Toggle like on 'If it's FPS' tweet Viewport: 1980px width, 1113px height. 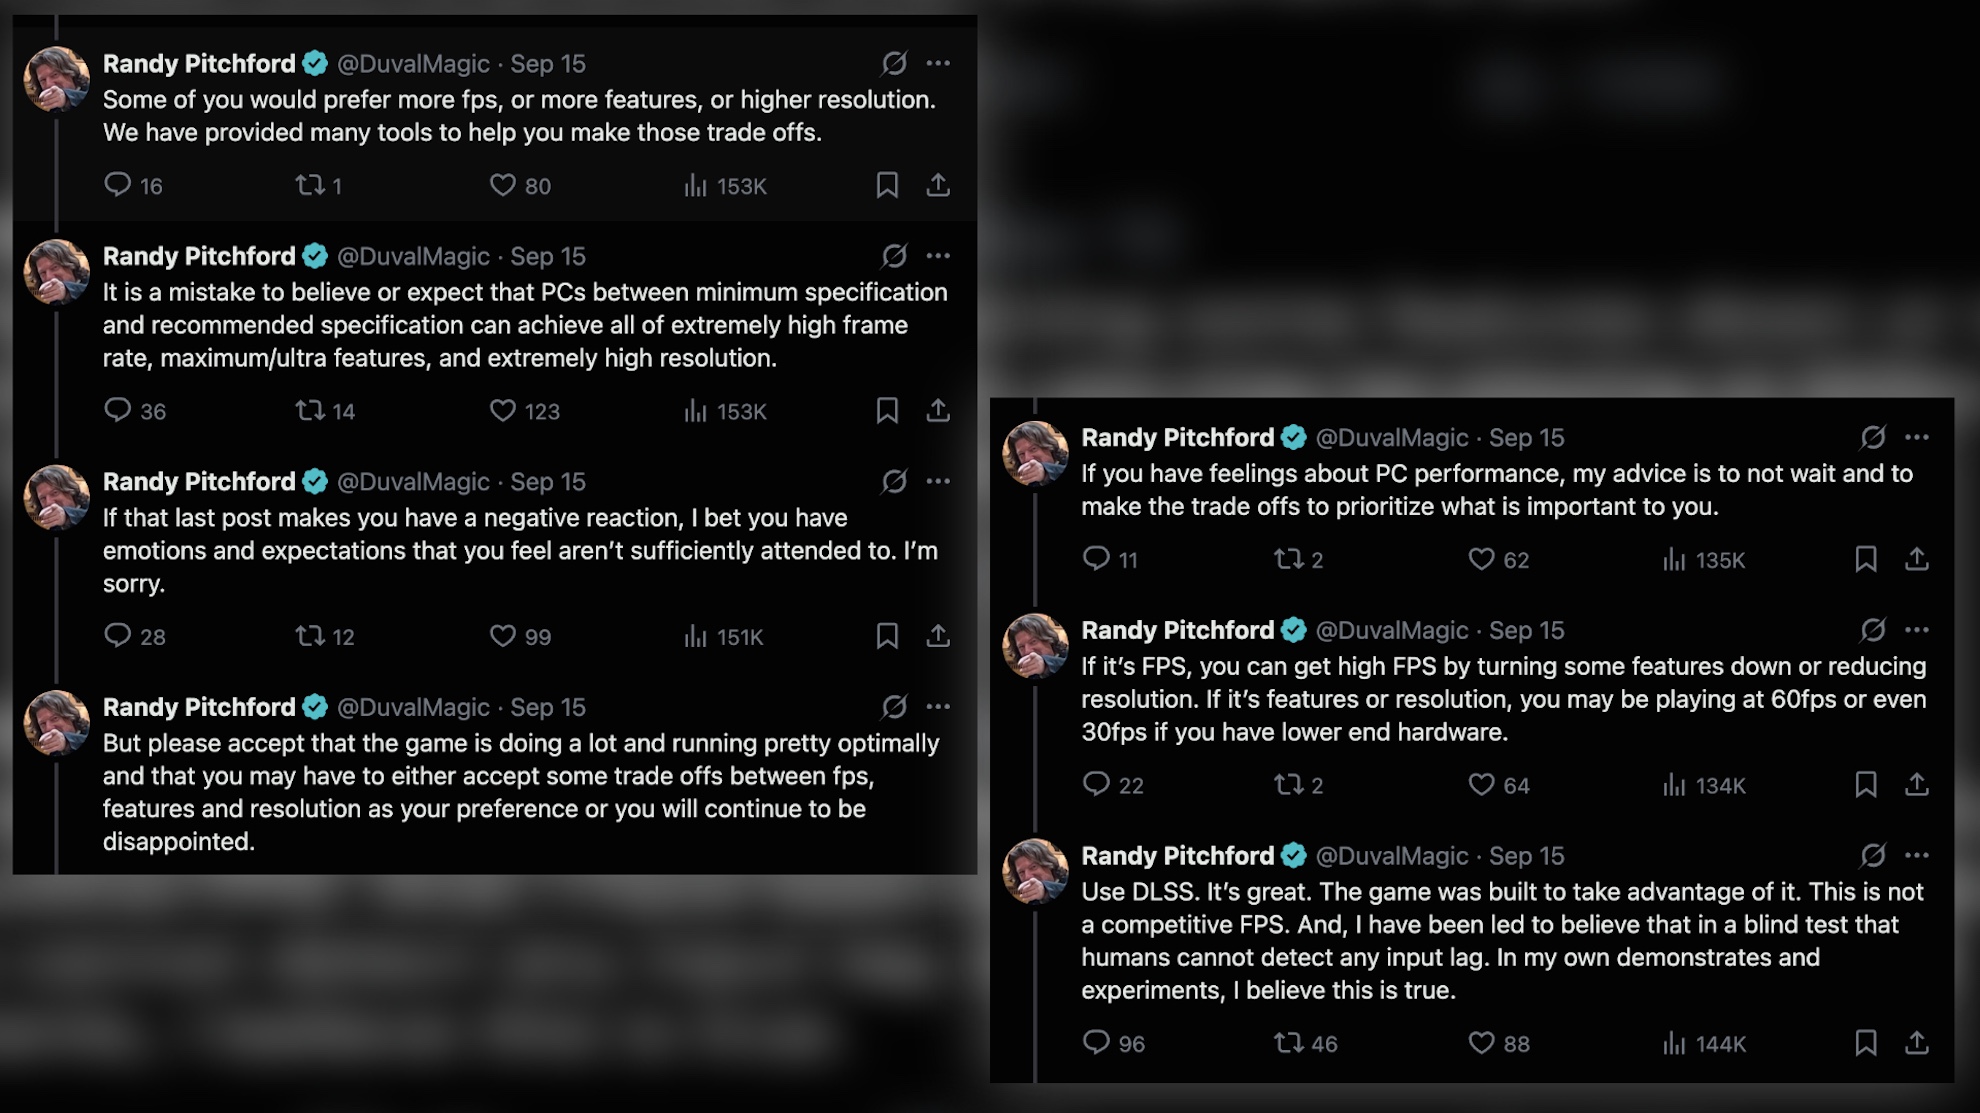point(1481,784)
